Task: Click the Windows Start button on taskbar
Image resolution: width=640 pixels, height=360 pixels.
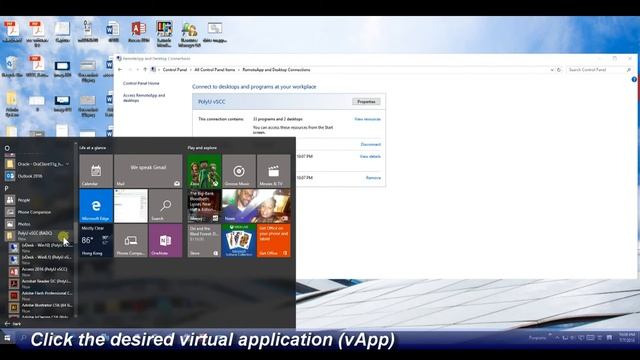Action: 7,338
